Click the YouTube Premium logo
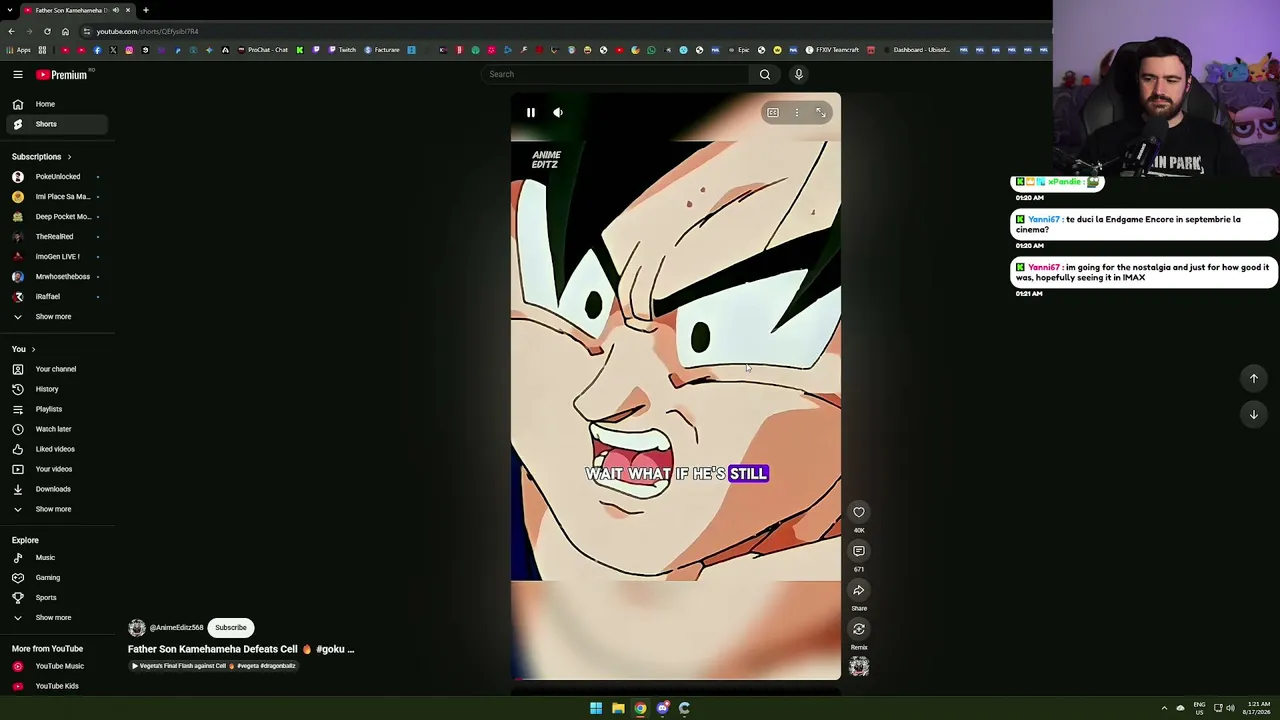This screenshot has height=720, width=1280. click(62, 74)
